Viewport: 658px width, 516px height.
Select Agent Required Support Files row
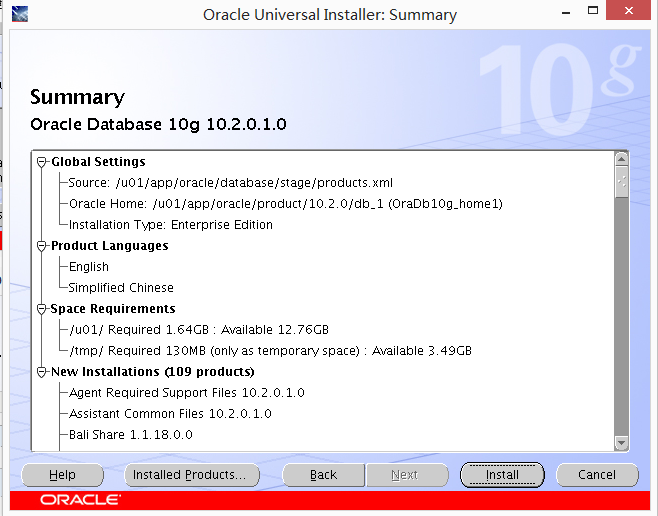(x=186, y=393)
